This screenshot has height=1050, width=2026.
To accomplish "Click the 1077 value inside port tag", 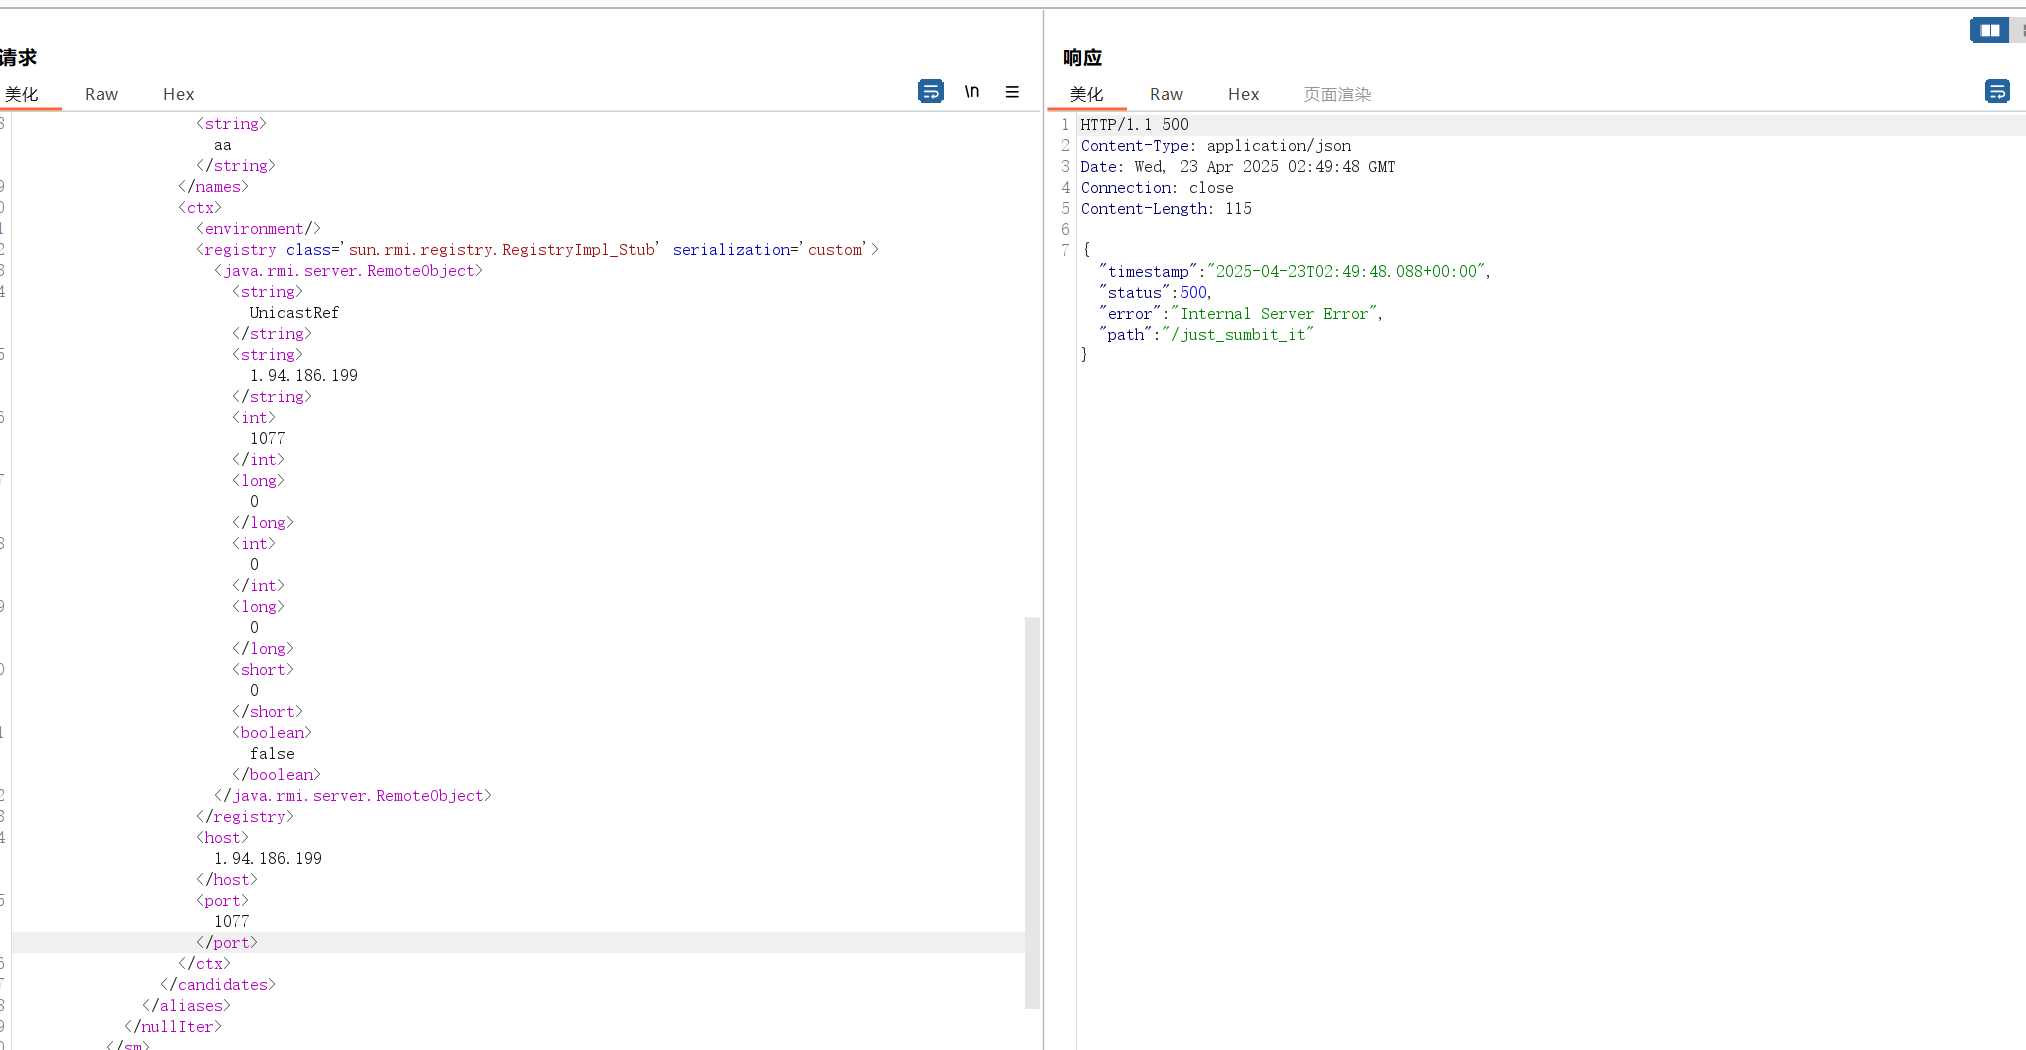I will [231, 922].
